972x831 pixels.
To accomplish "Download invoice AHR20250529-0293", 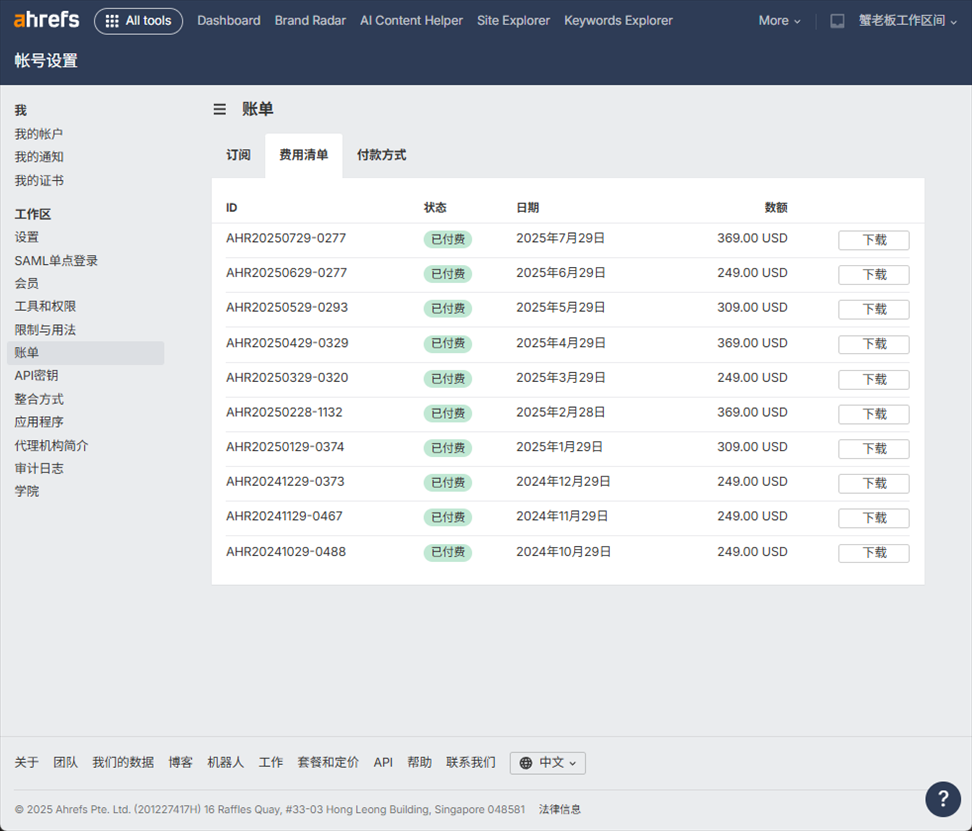I will coord(873,309).
